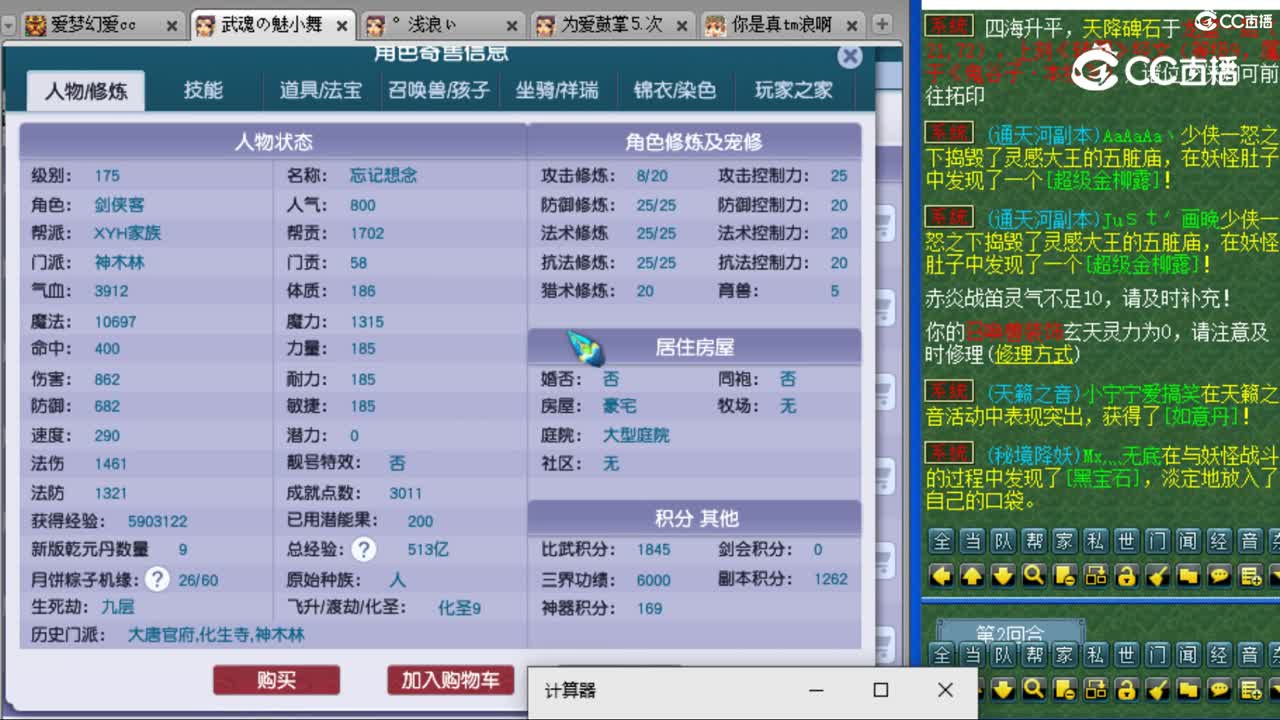This screenshot has width=1280, height=720.
Task: Click page-minus icon in upper chat toolbar
Action: pyautogui.click(x=1065, y=575)
